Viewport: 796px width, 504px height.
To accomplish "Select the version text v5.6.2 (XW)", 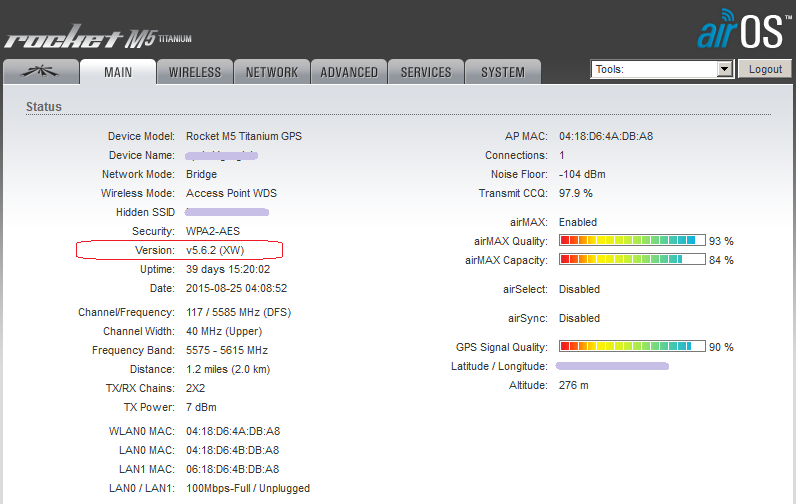I will tap(215, 250).
